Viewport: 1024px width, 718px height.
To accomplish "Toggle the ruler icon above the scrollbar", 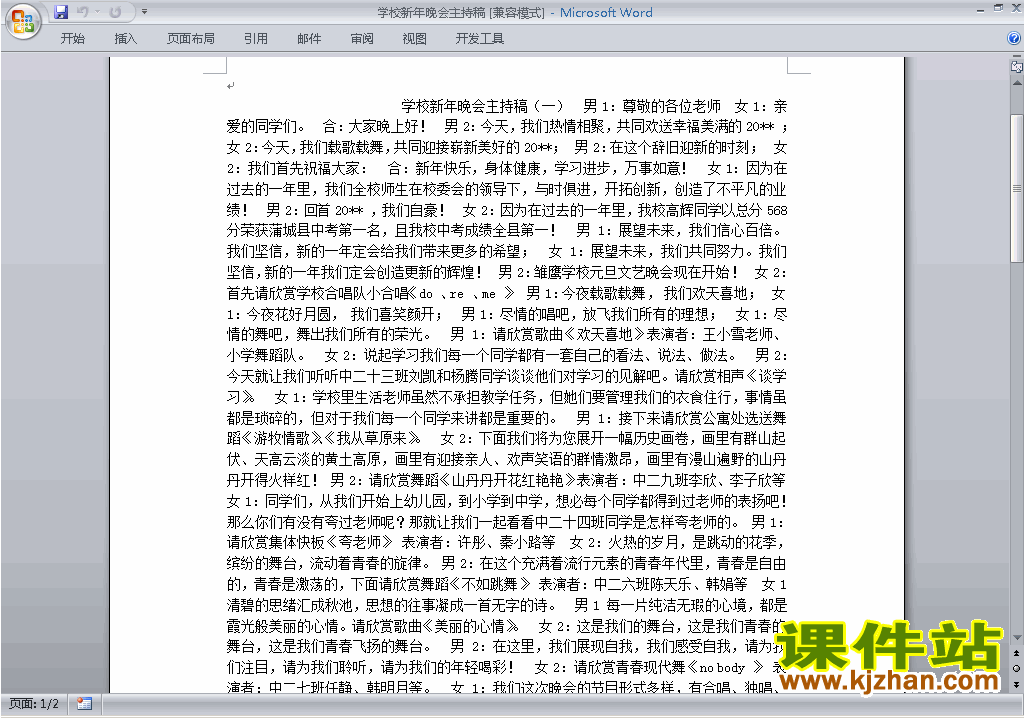I will tap(1017, 66).
